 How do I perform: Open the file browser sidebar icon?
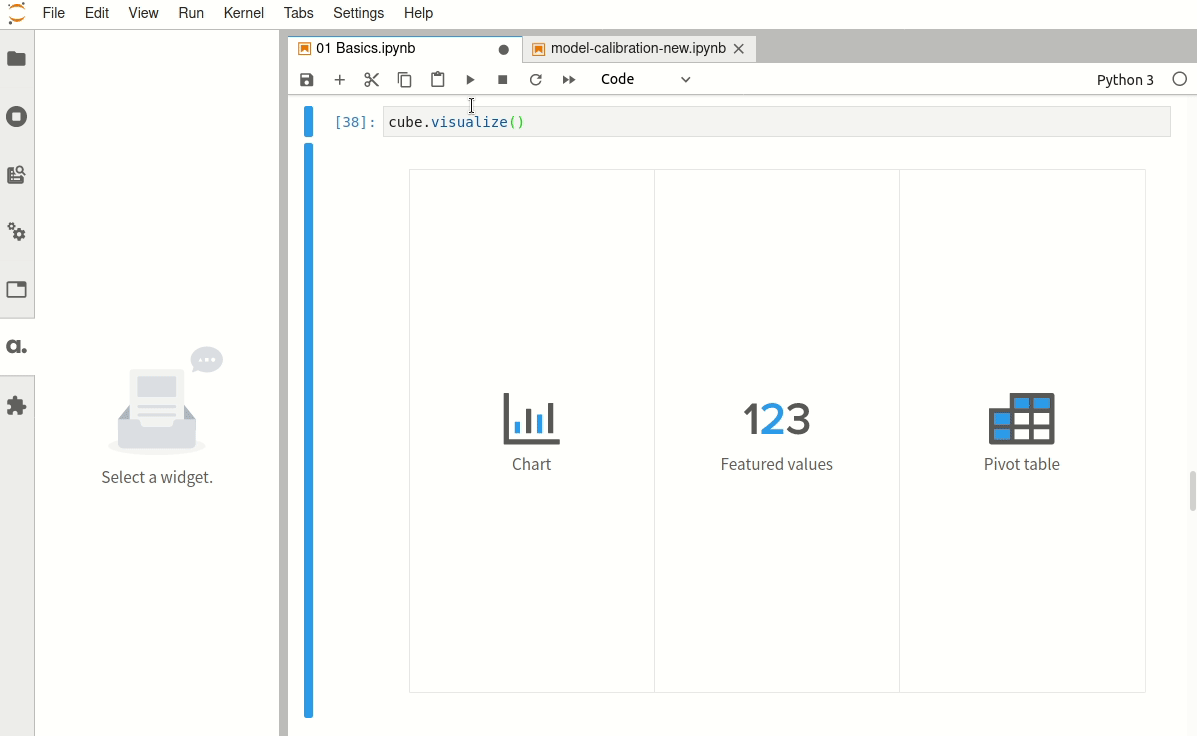(16, 59)
